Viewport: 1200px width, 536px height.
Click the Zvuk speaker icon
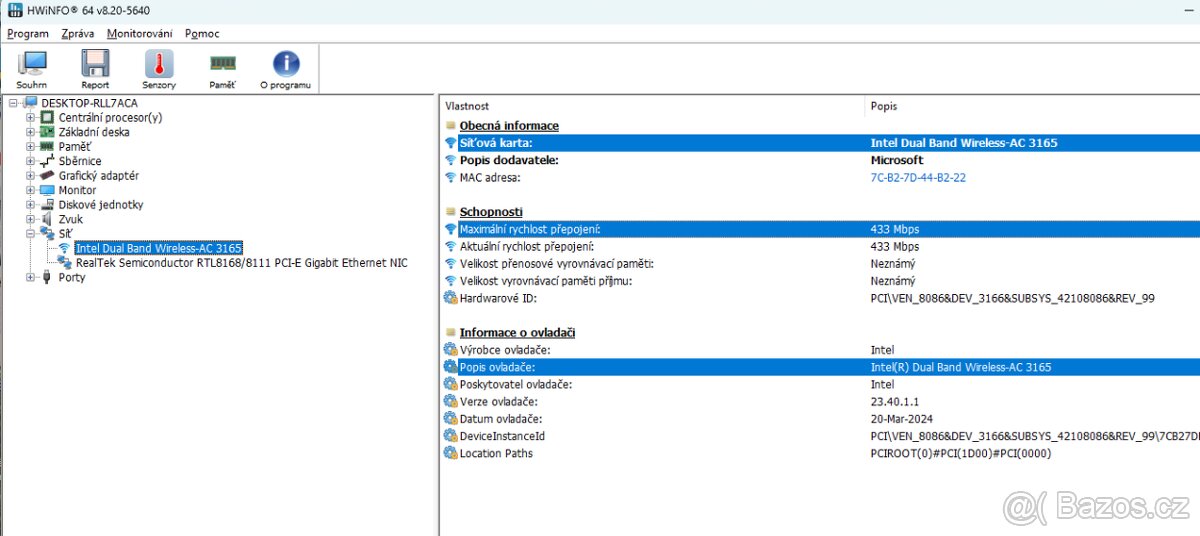click(x=47, y=219)
